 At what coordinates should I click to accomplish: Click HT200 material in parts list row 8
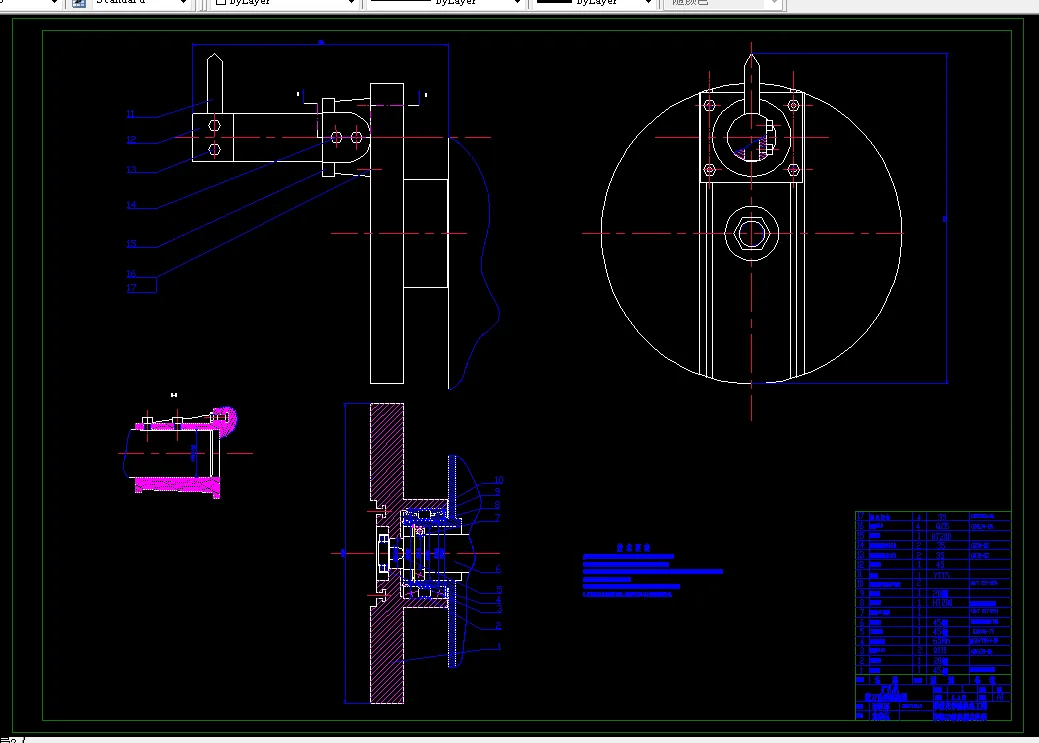(941, 602)
